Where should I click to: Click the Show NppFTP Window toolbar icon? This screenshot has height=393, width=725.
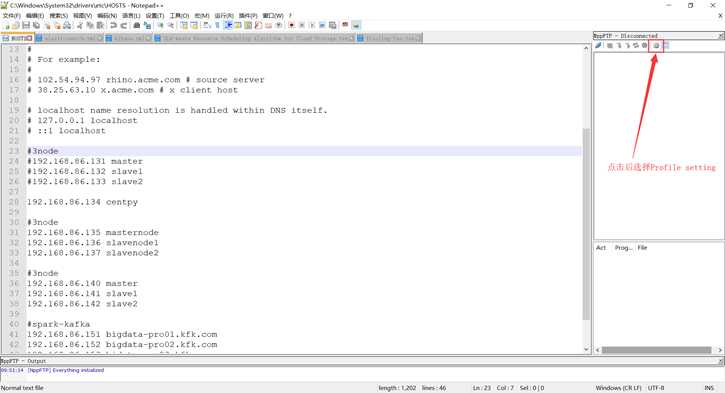[x=356, y=25]
